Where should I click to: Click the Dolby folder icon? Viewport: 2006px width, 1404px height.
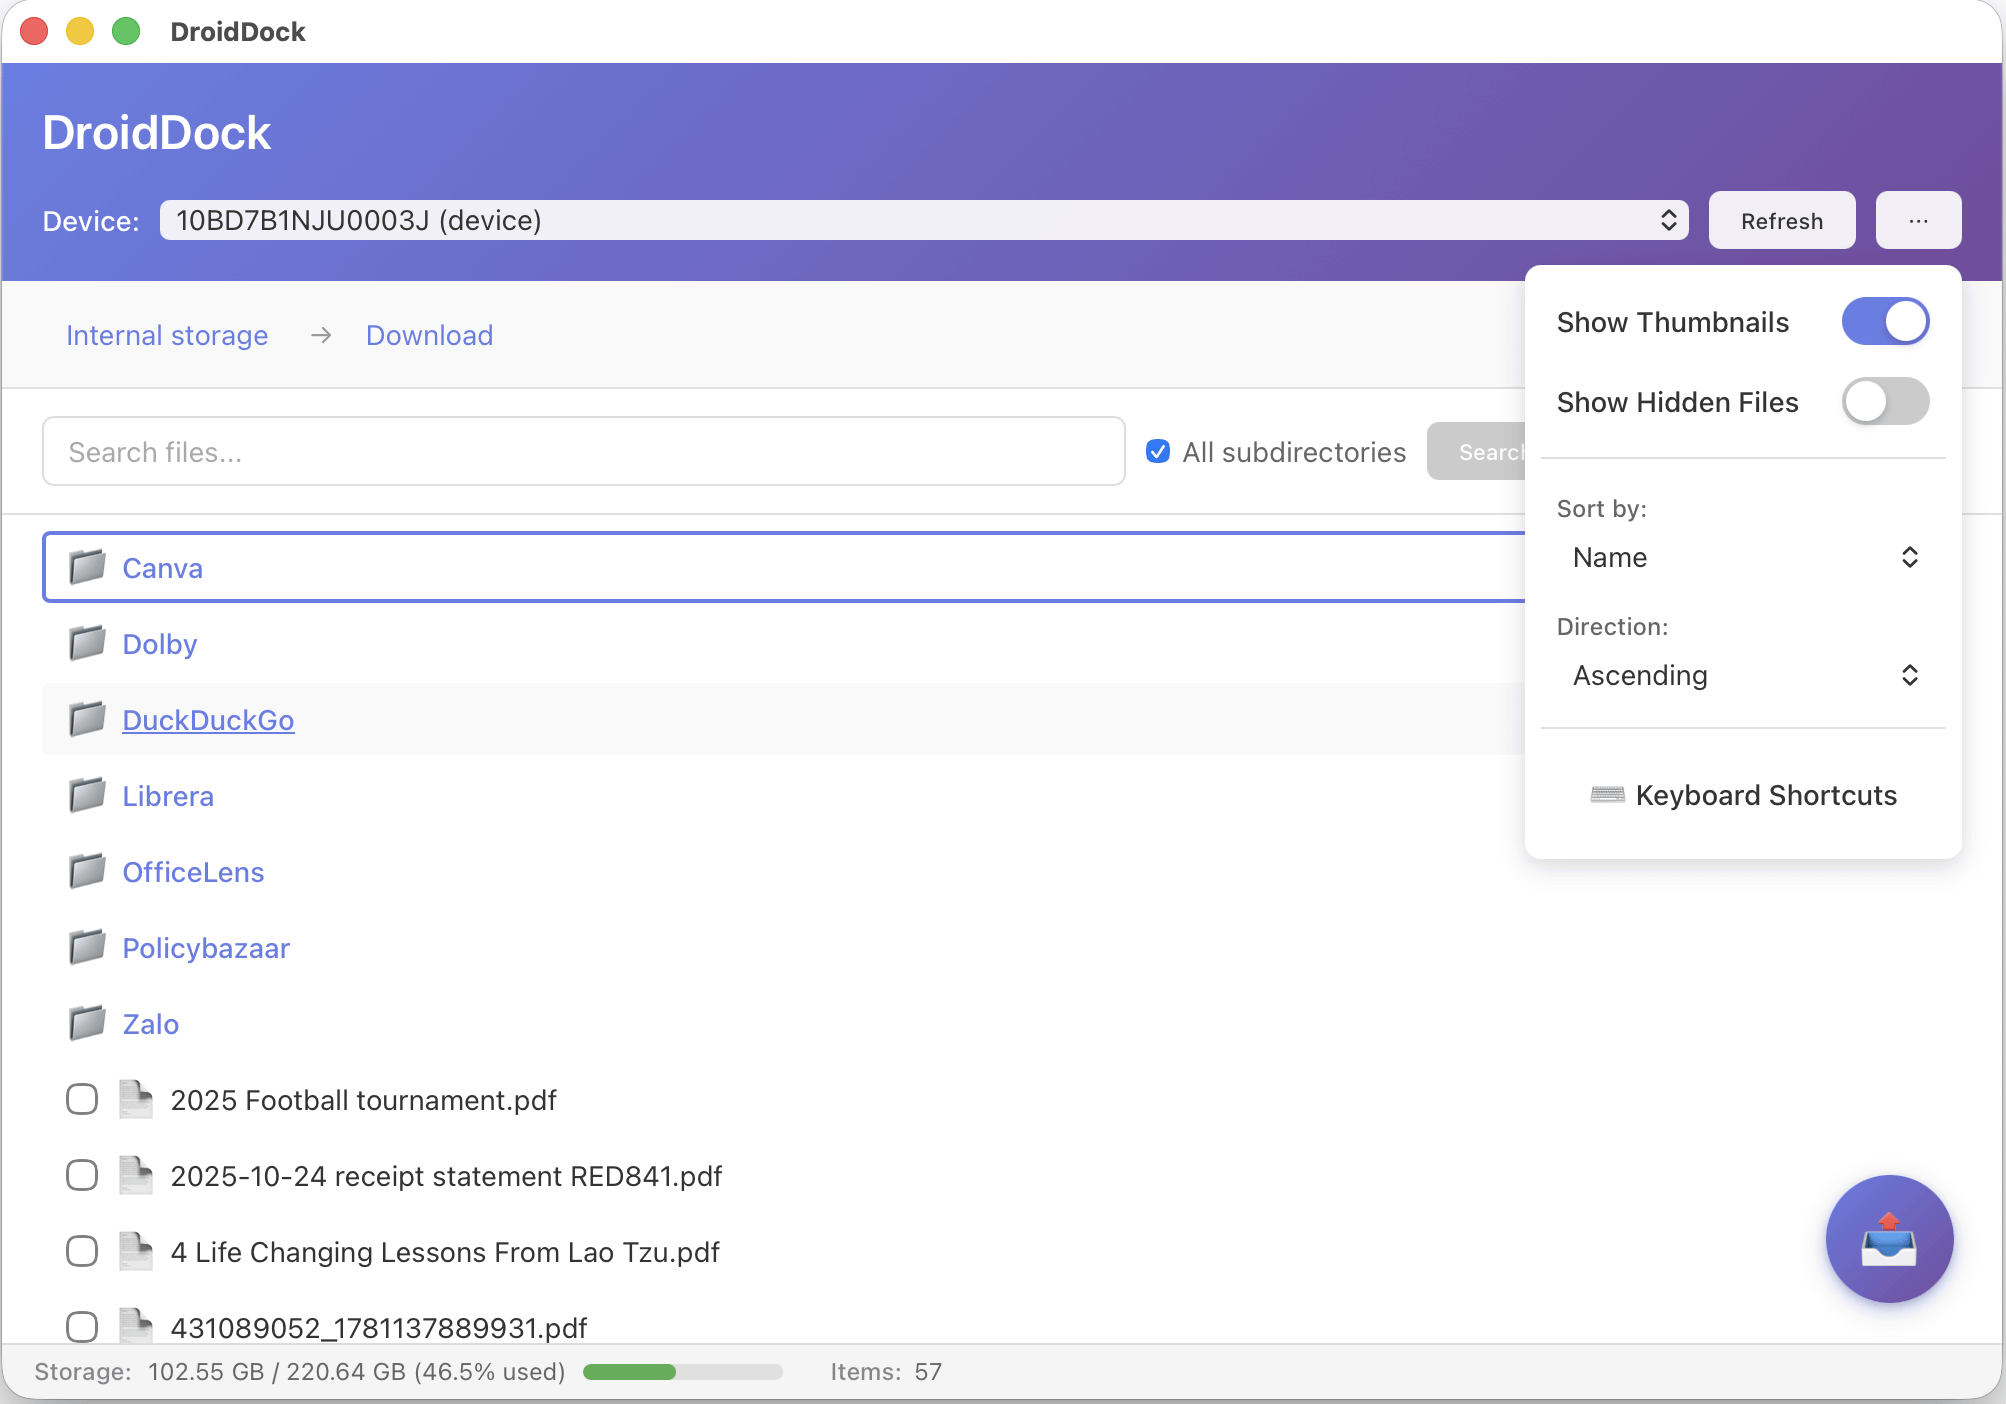tap(87, 643)
